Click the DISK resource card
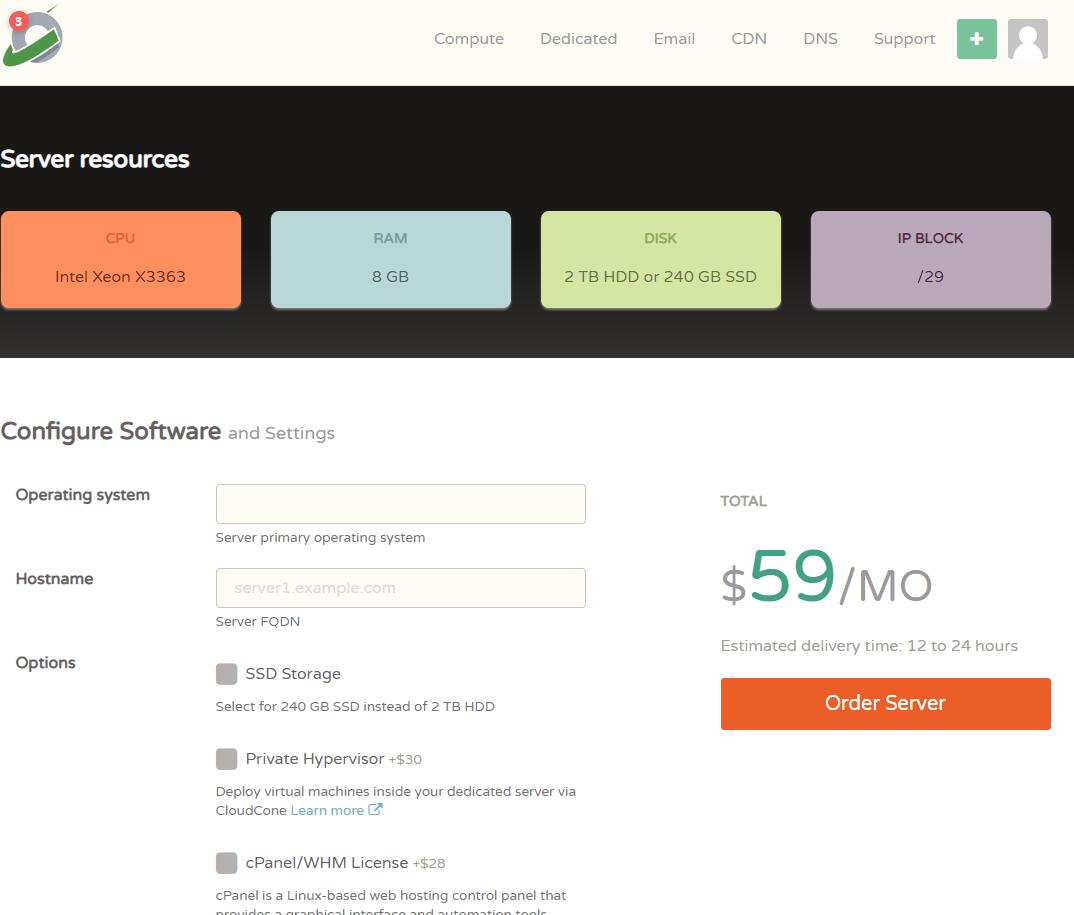 click(660, 260)
